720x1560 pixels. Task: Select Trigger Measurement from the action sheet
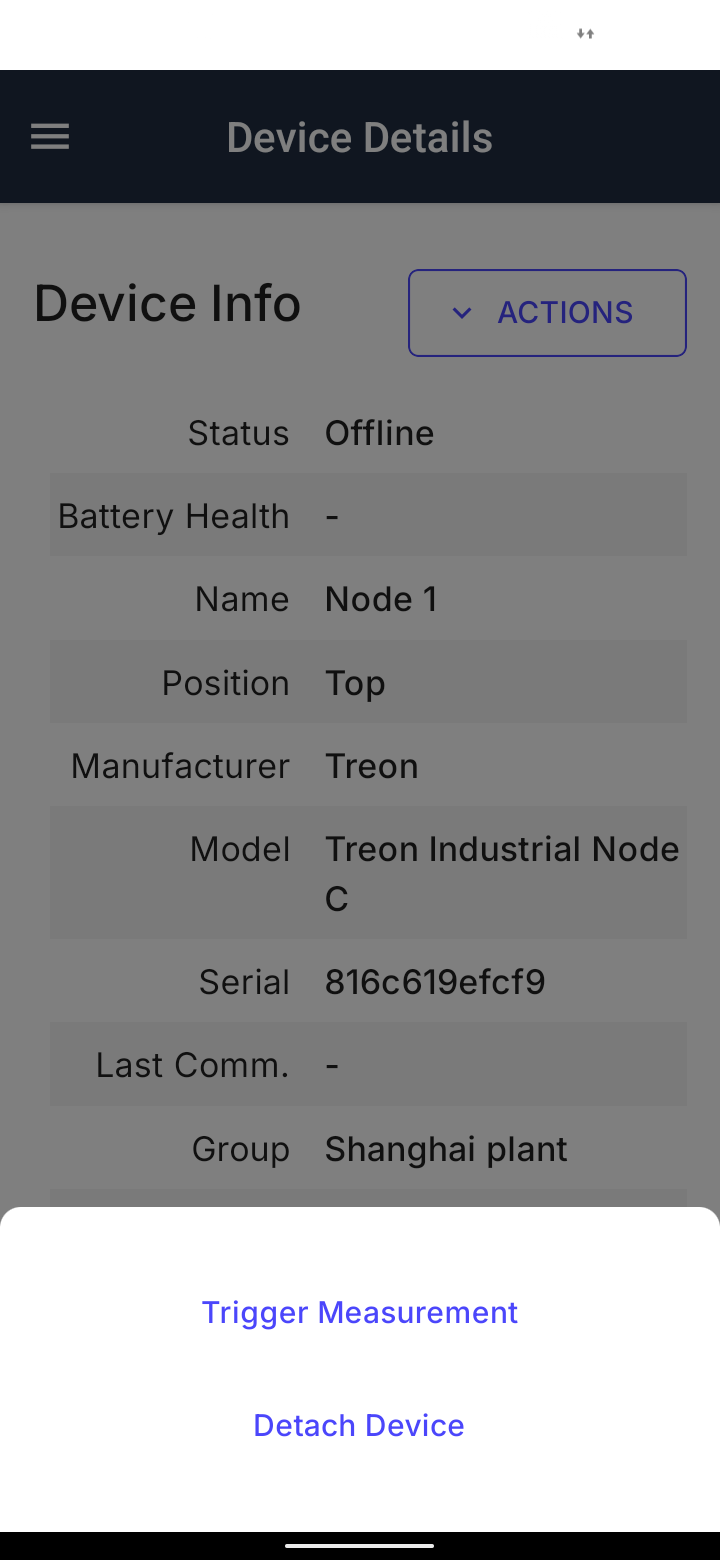coord(360,1312)
